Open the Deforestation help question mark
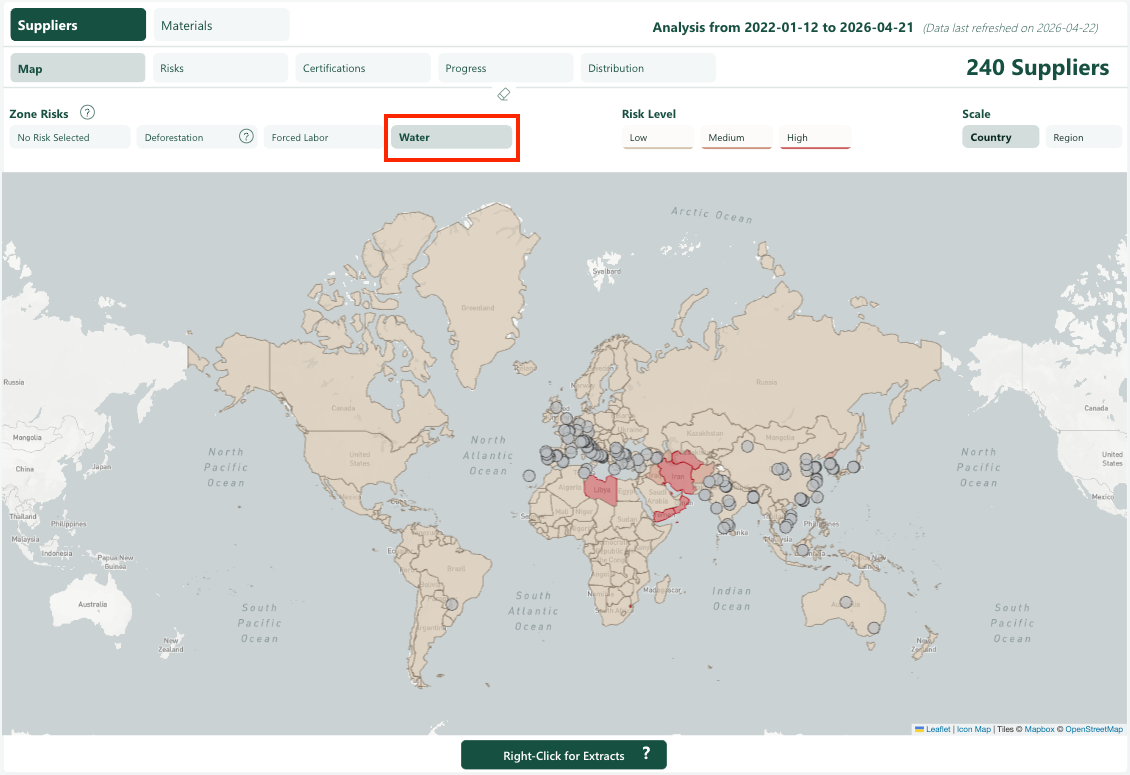This screenshot has height=775, width=1130. [246, 136]
